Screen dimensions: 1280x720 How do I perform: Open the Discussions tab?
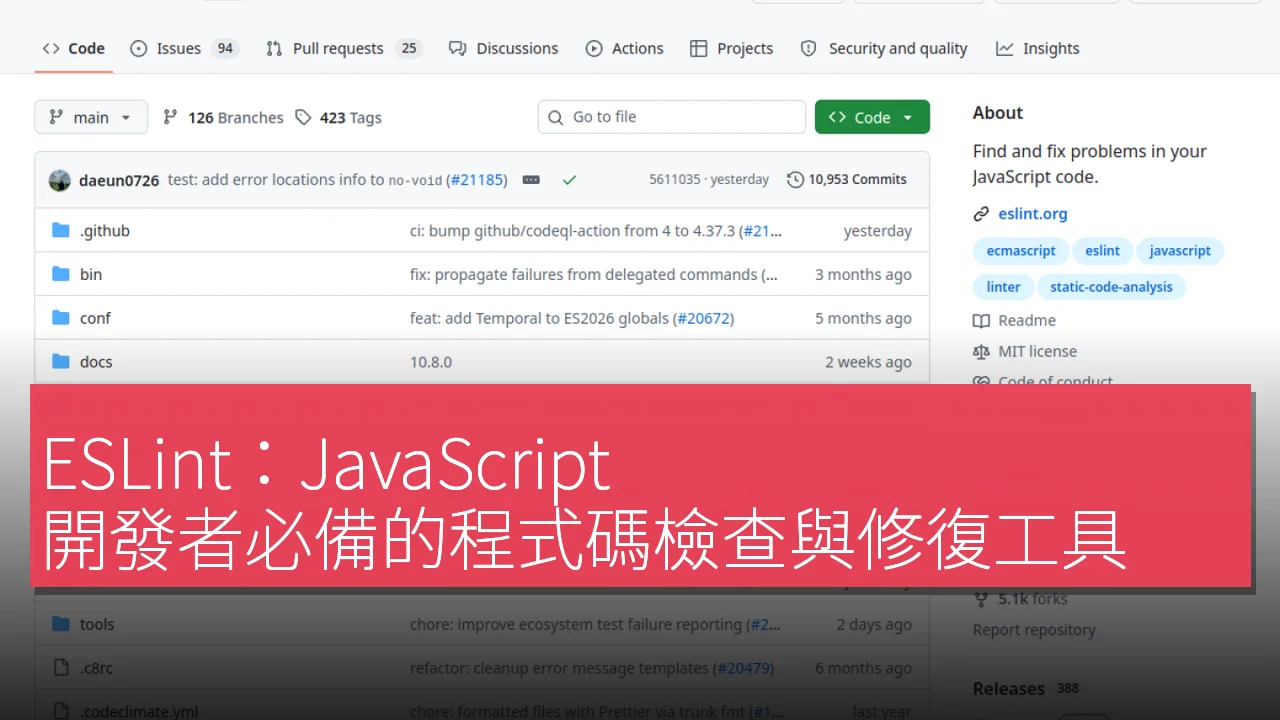pyautogui.click(x=504, y=48)
